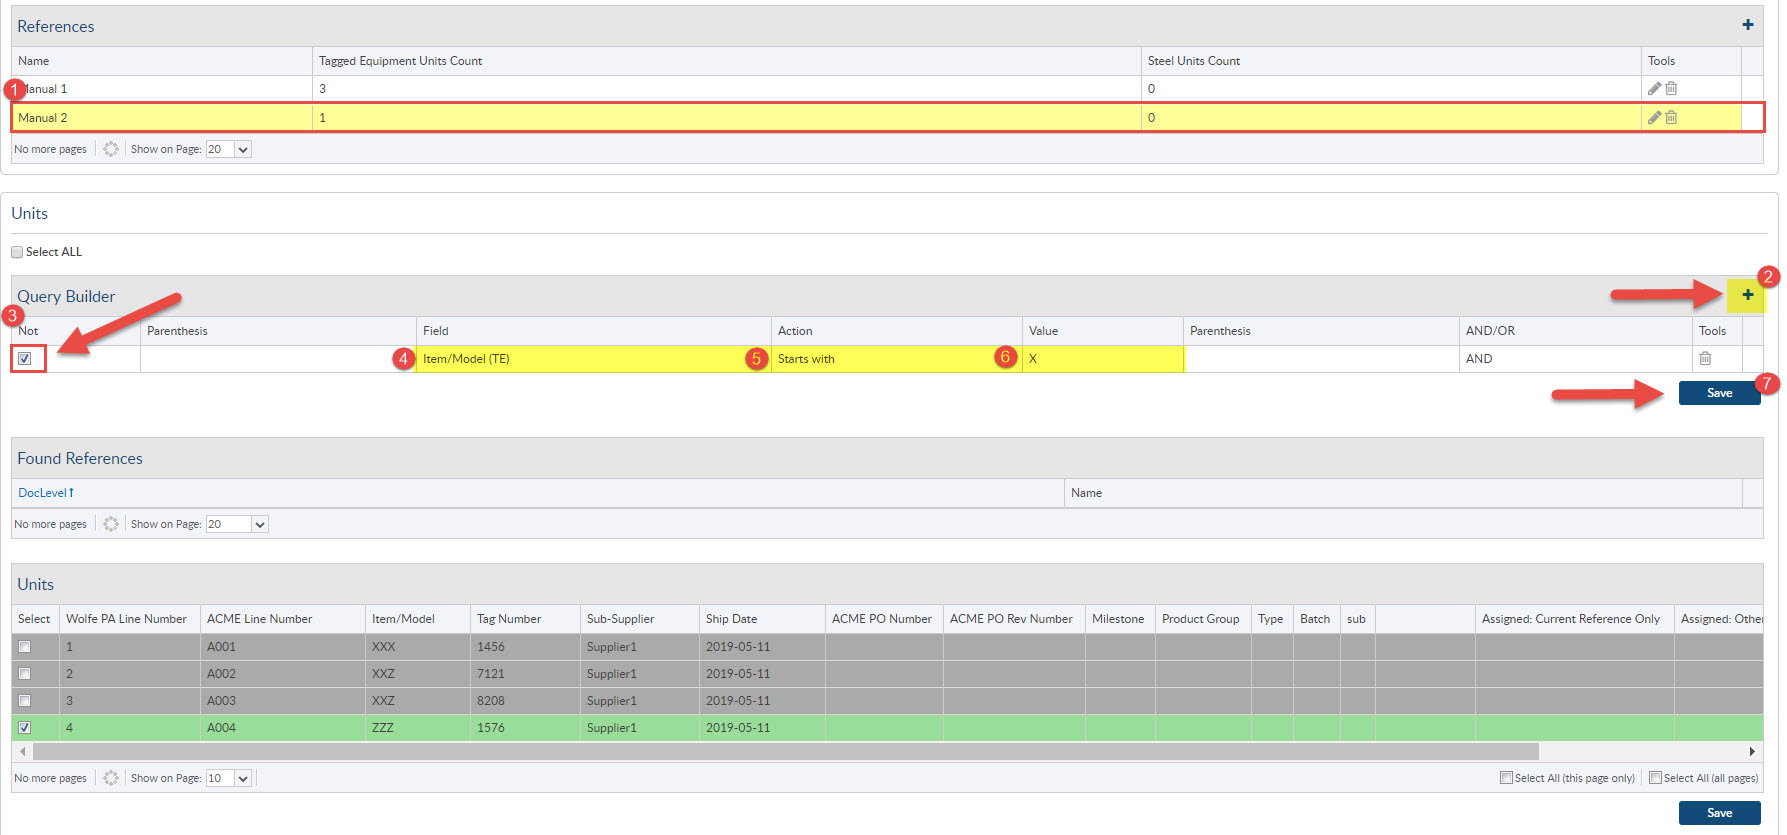Click the left Parenthesis cell of query row
The image size is (1787, 835).
pos(278,359)
